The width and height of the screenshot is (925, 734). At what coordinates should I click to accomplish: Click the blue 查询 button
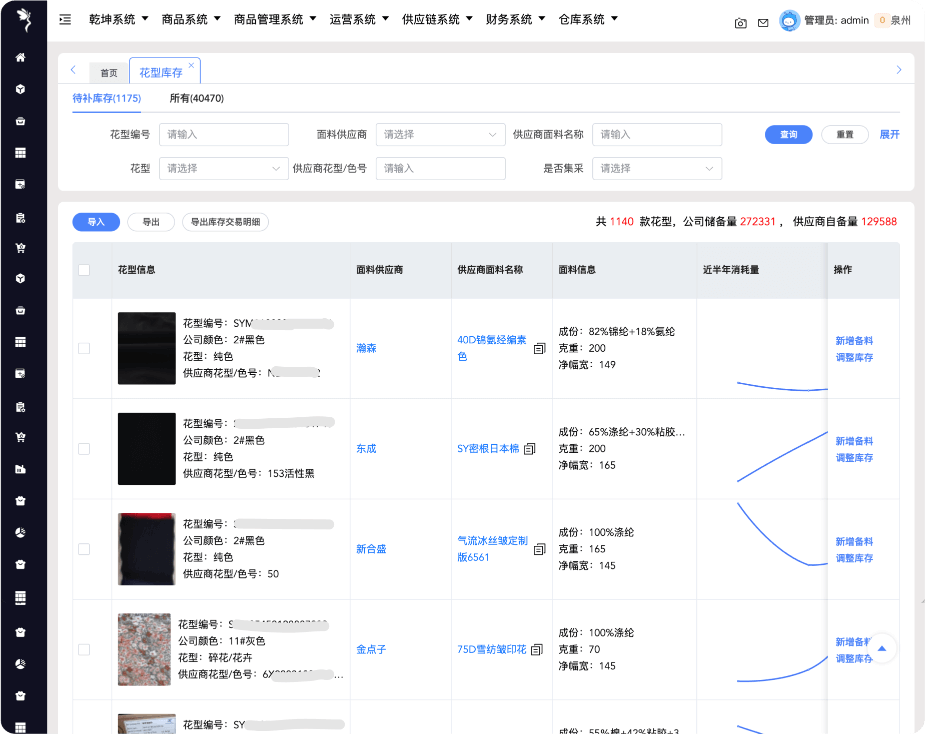click(788, 134)
